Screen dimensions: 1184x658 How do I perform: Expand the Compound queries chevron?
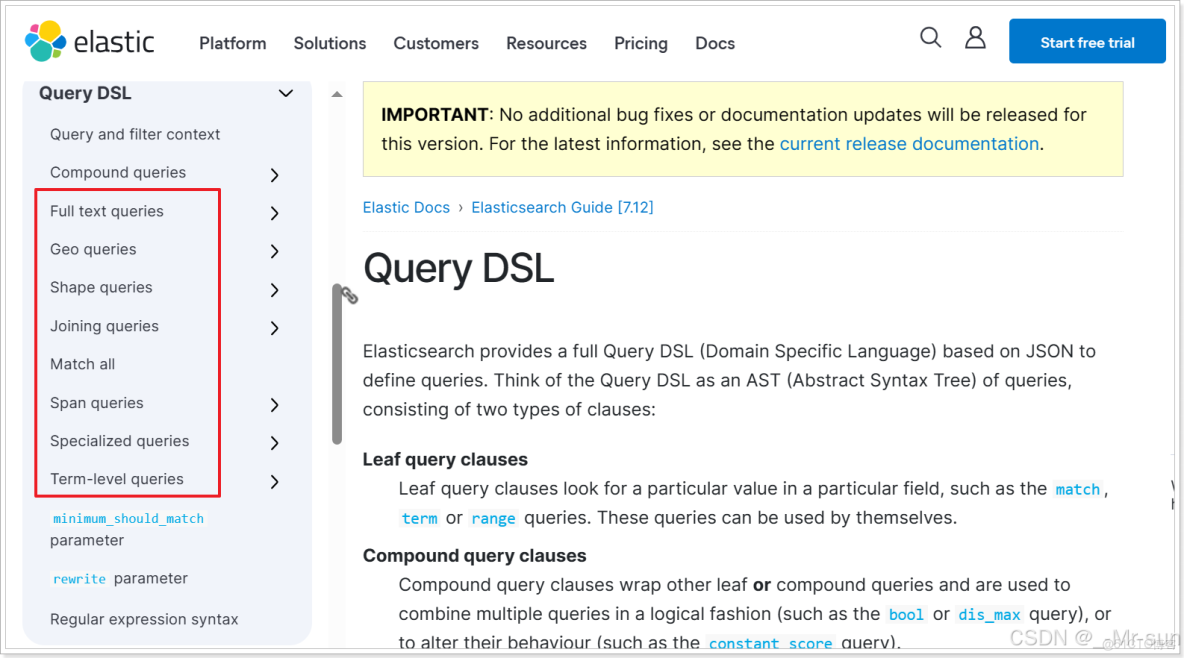[x=274, y=174]
